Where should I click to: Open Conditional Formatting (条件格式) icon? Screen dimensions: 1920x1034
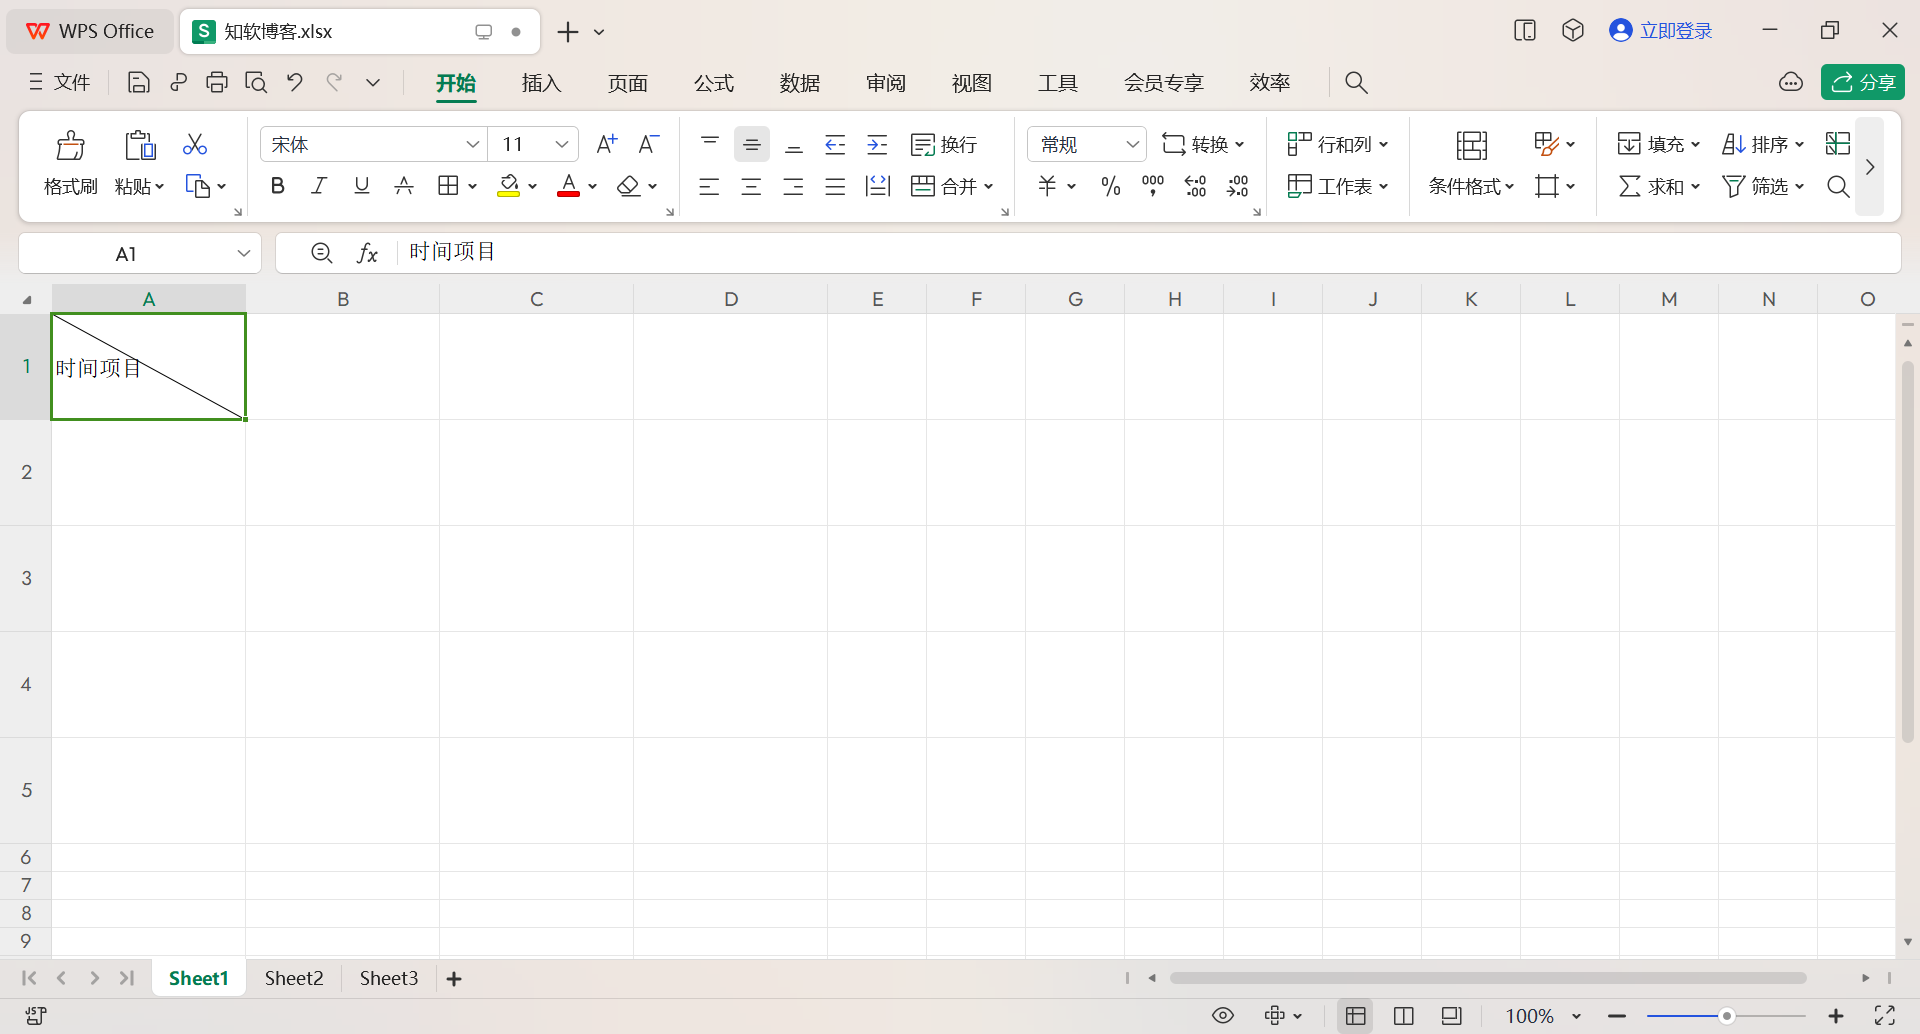coord(1471,145)
